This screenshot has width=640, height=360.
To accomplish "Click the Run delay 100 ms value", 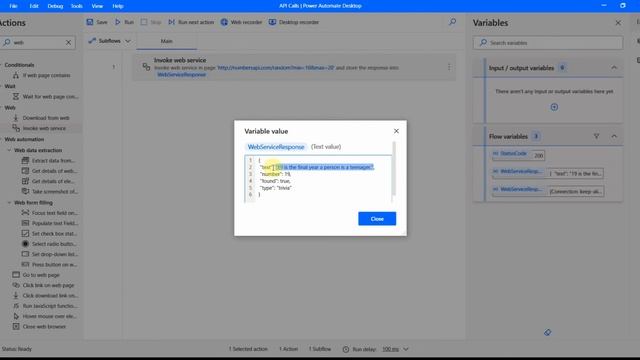I will 390,349.
